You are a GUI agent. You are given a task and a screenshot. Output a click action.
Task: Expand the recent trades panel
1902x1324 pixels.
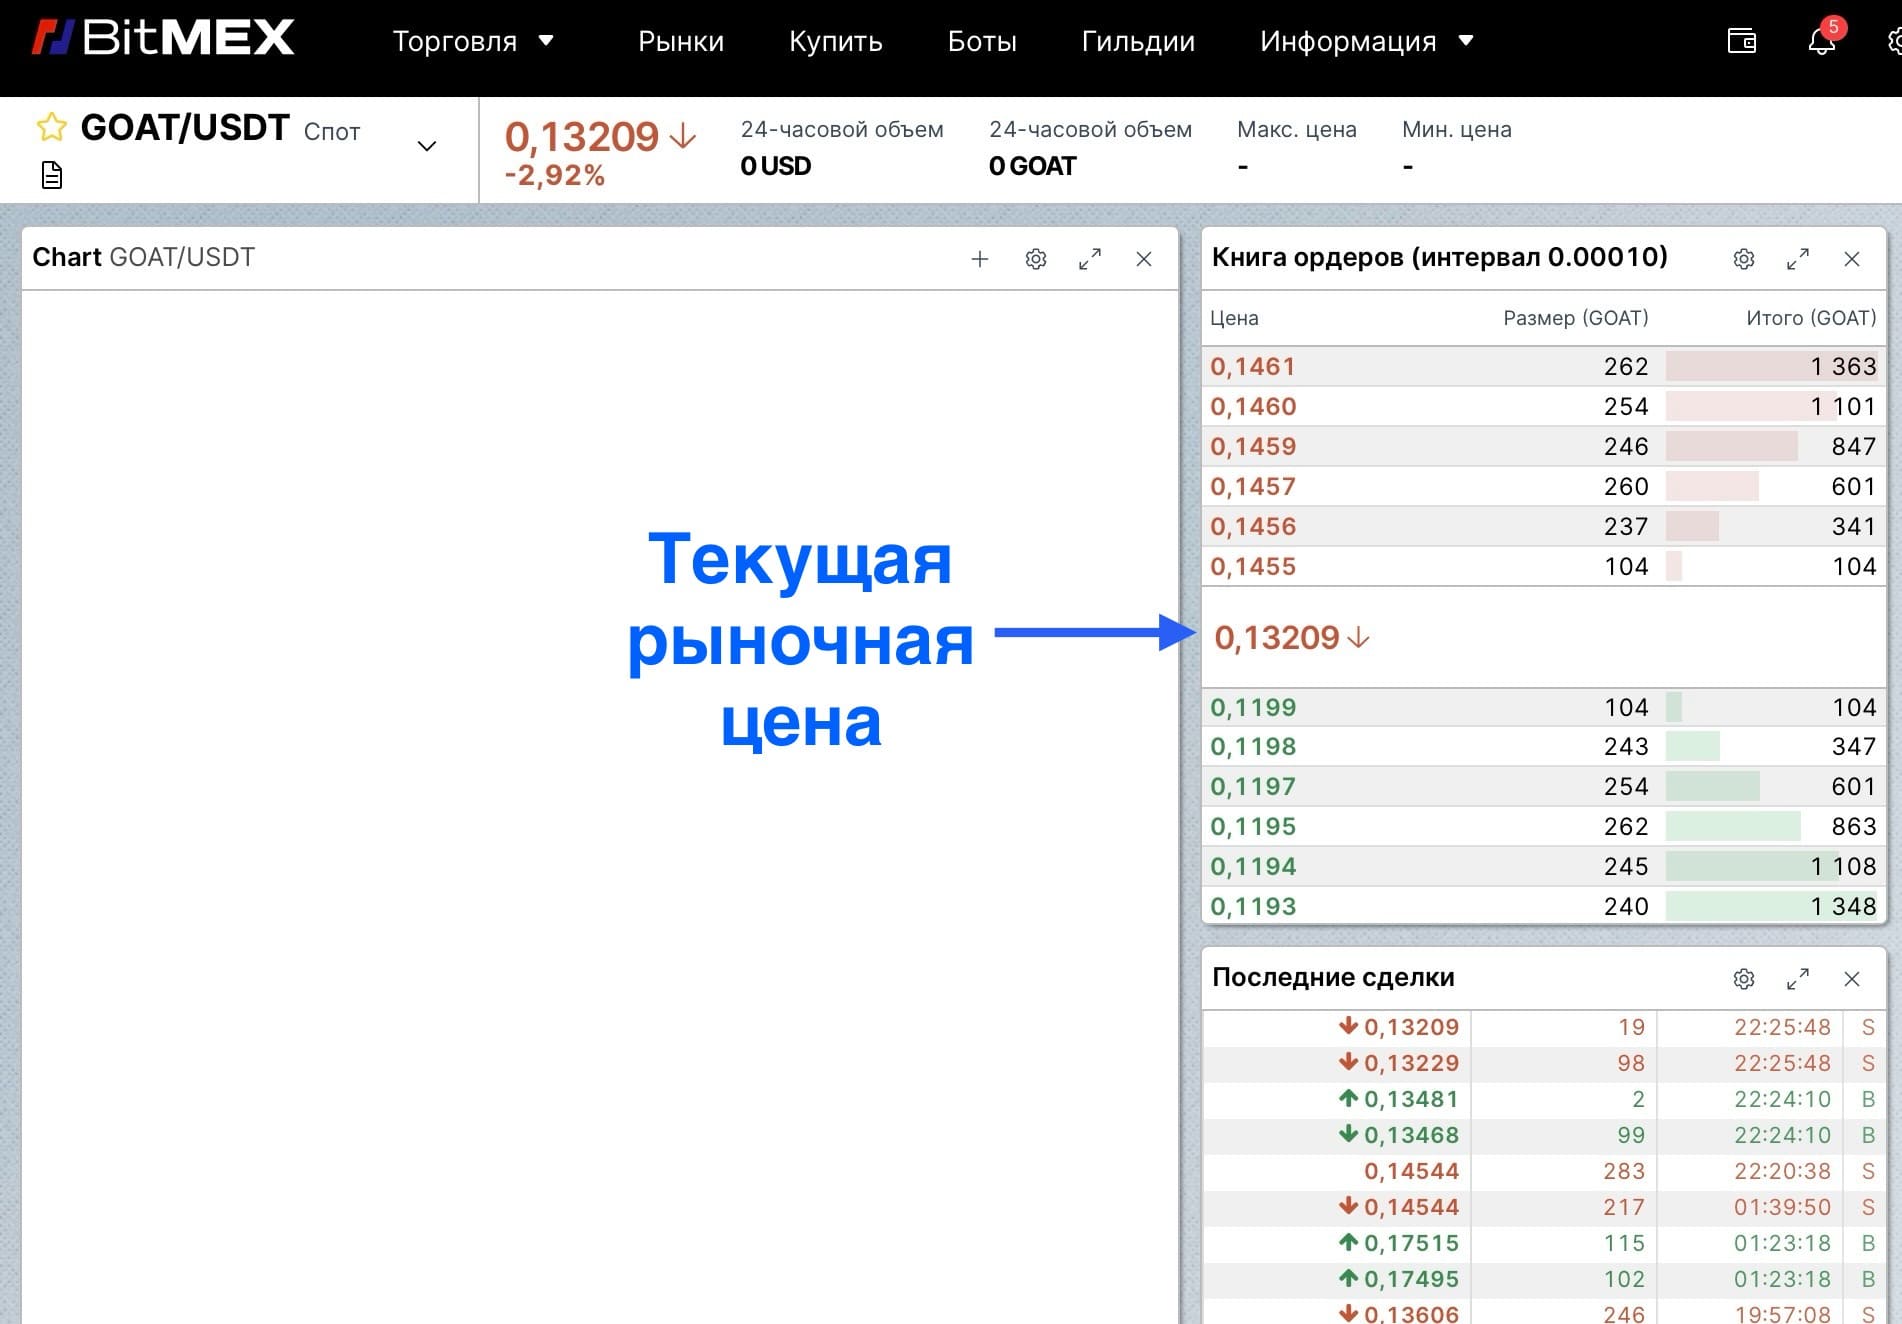click(x=1798, y=979)
